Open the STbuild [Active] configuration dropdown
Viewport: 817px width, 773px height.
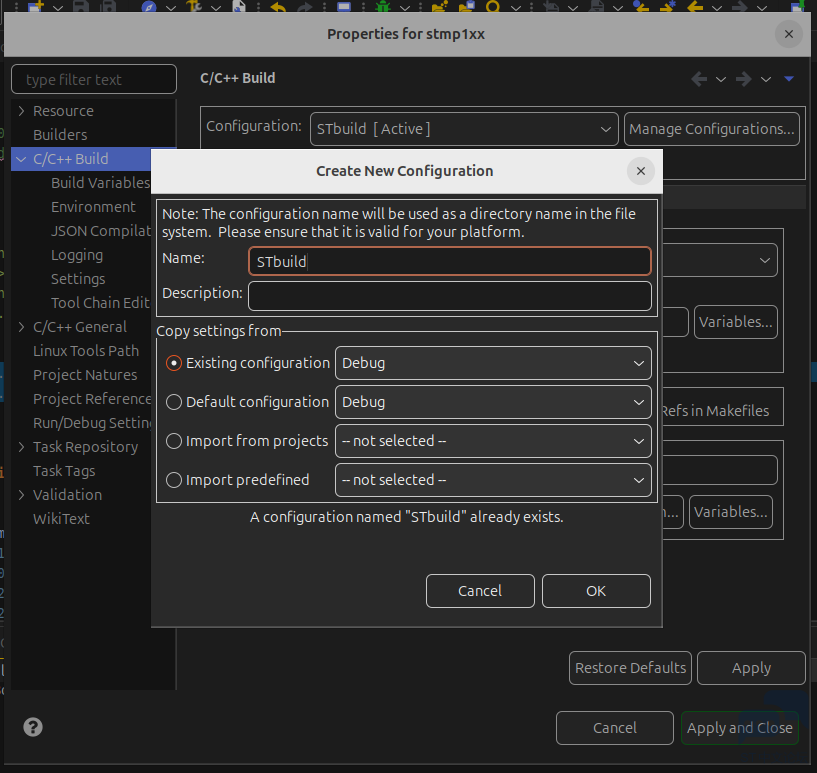coord(464,129)
